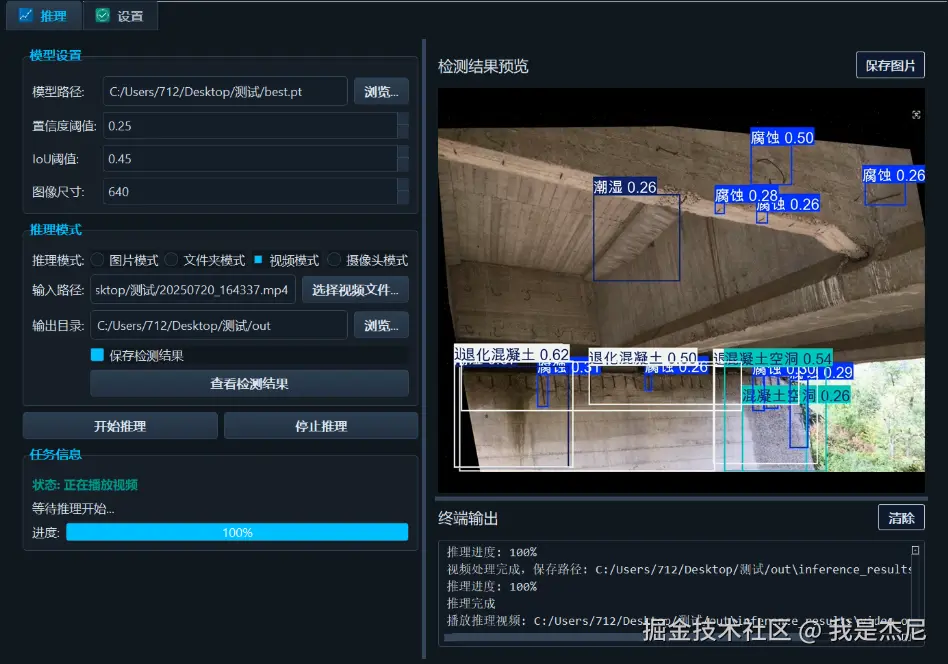Click the 视频处理完成 terminal line
This screenshot has height=664, width=948.
(679, 569)
